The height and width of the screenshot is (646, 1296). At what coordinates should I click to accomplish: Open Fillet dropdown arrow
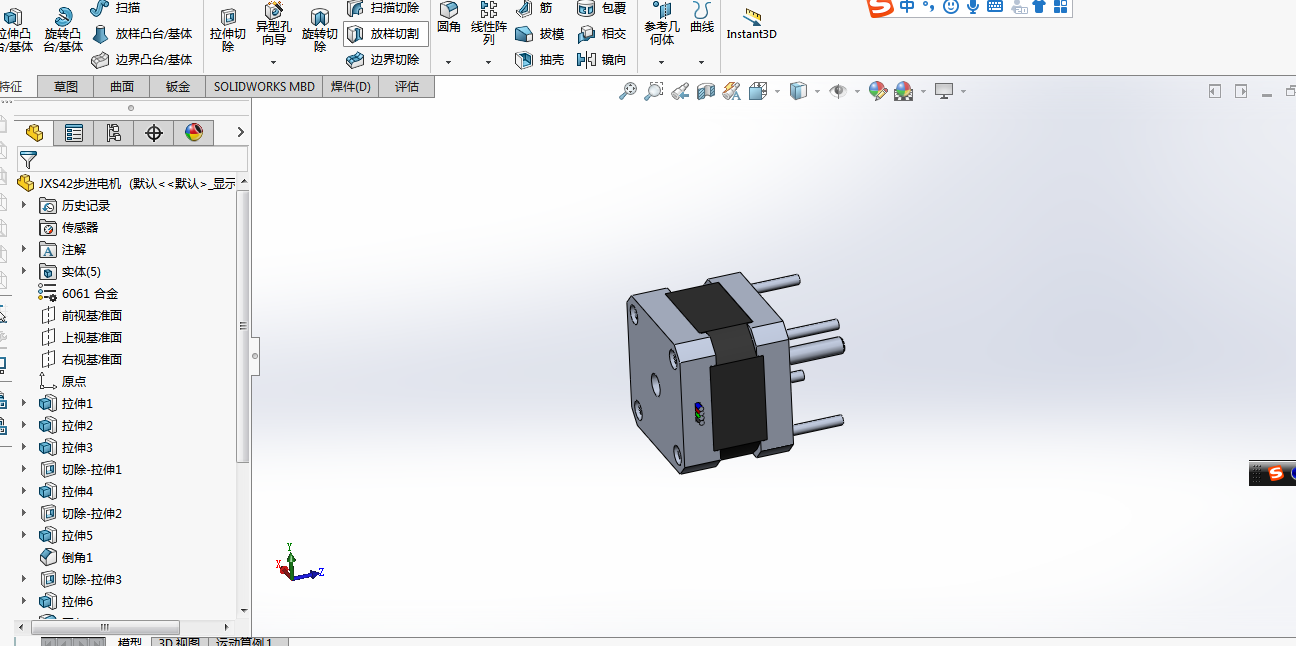pos(449,62)
